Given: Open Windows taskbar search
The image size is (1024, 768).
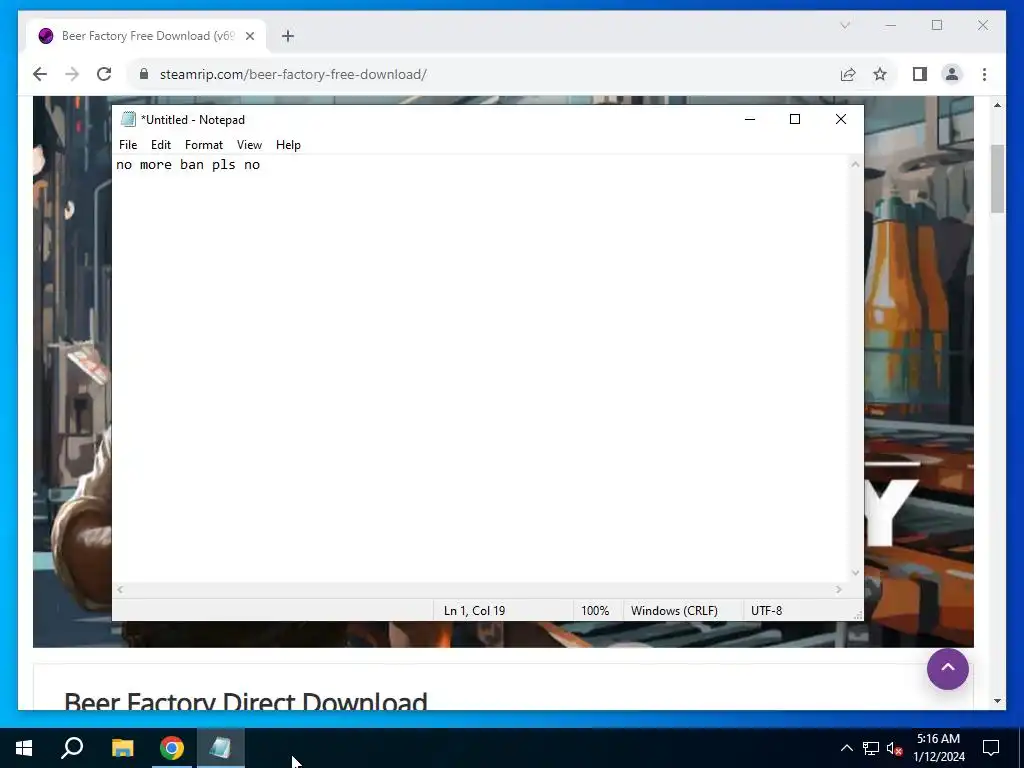Looking at the screenshot, I should 72,748.
